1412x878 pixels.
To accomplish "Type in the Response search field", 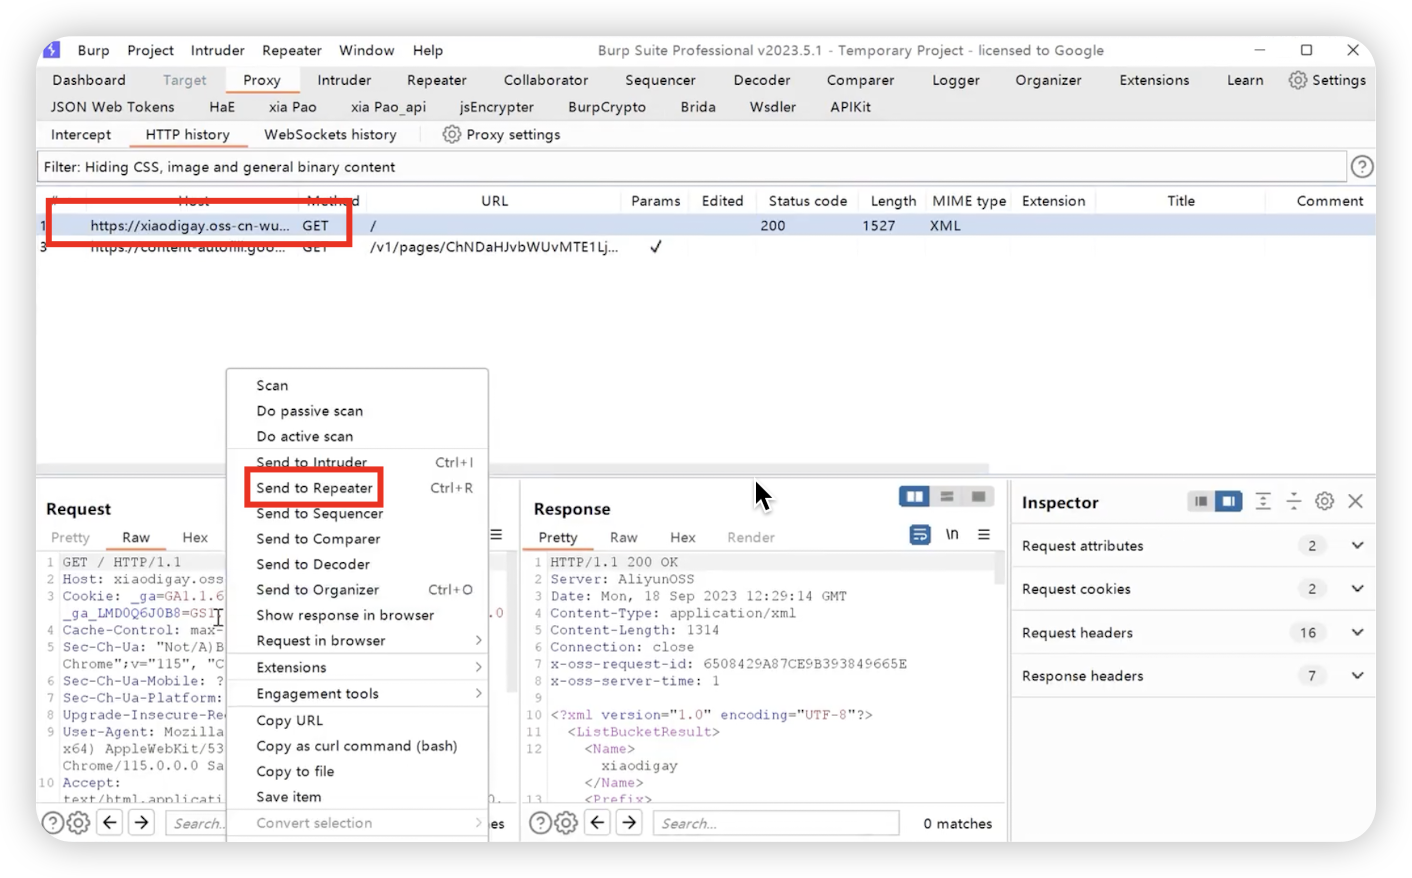I will pos(776,823).
